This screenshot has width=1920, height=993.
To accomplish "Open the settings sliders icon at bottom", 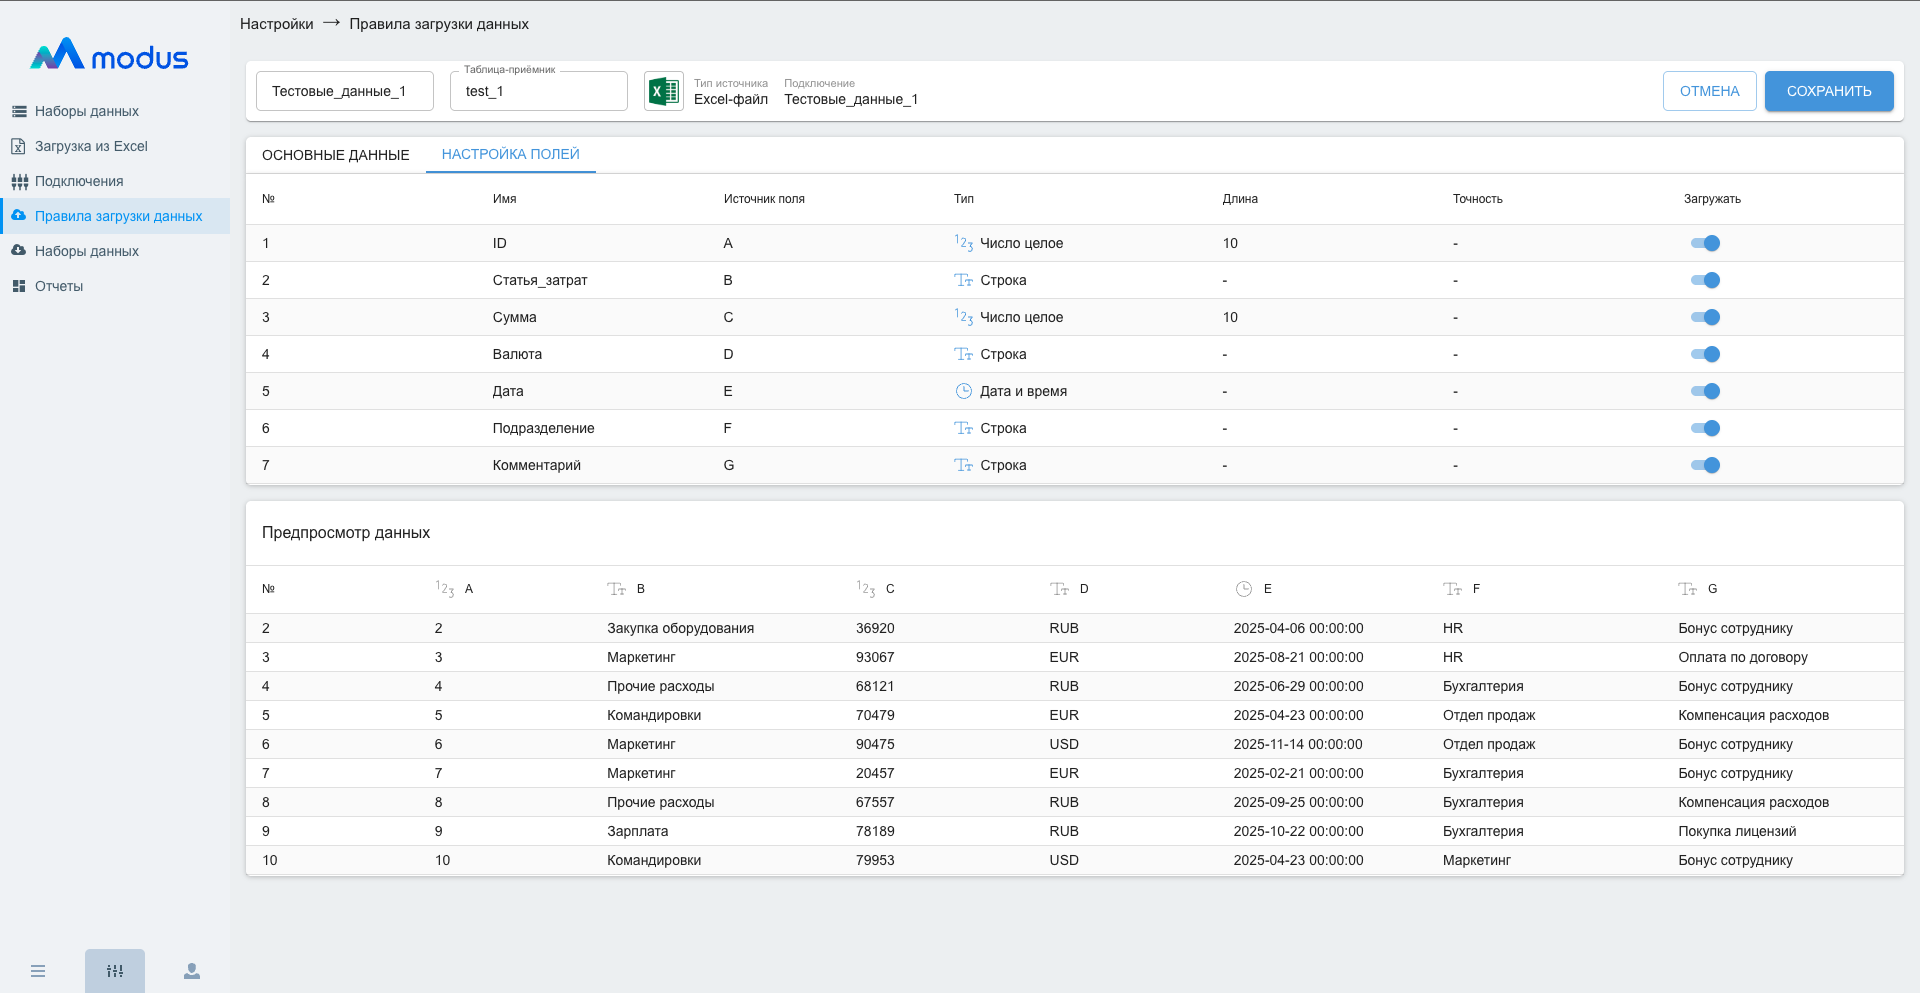I will 115,971.
